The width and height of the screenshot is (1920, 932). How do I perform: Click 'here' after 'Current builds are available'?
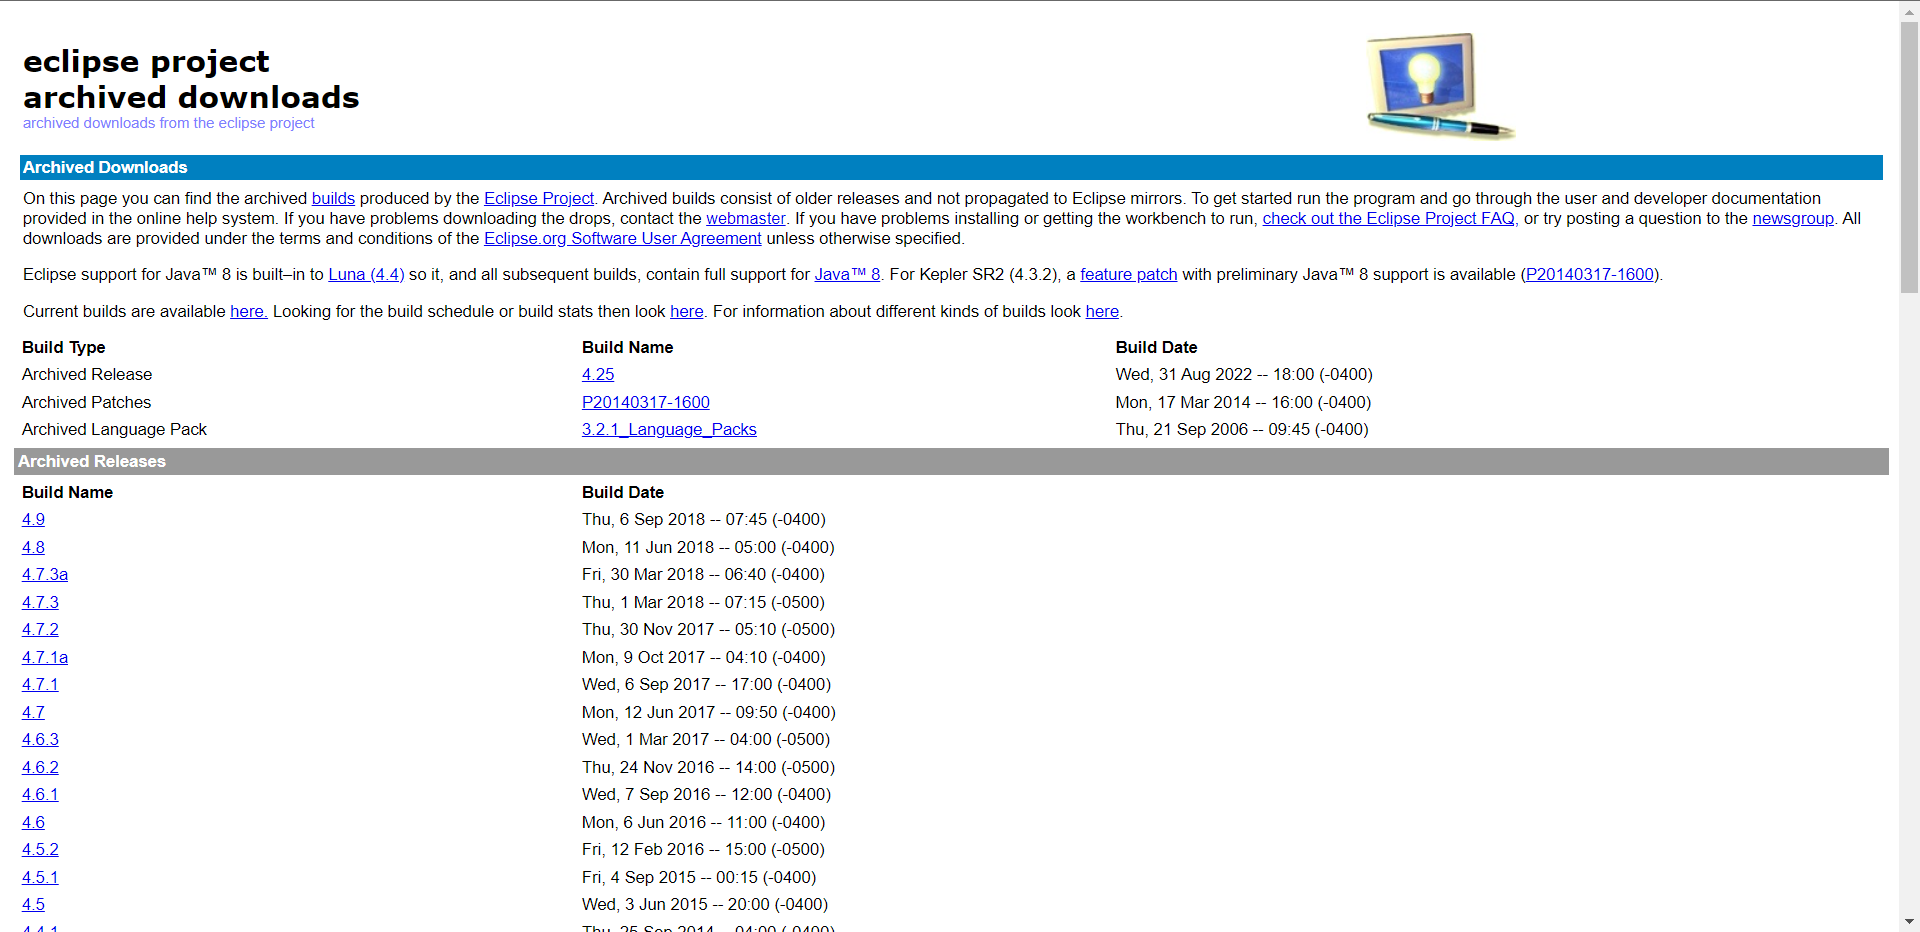click(x=249, y=311)
